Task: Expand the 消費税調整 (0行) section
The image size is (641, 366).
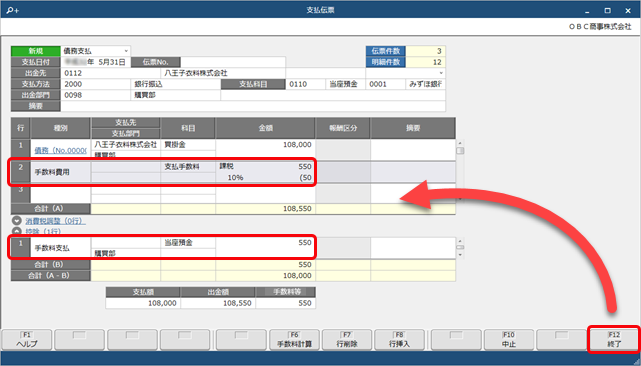Action: click(x=17, y=221)
